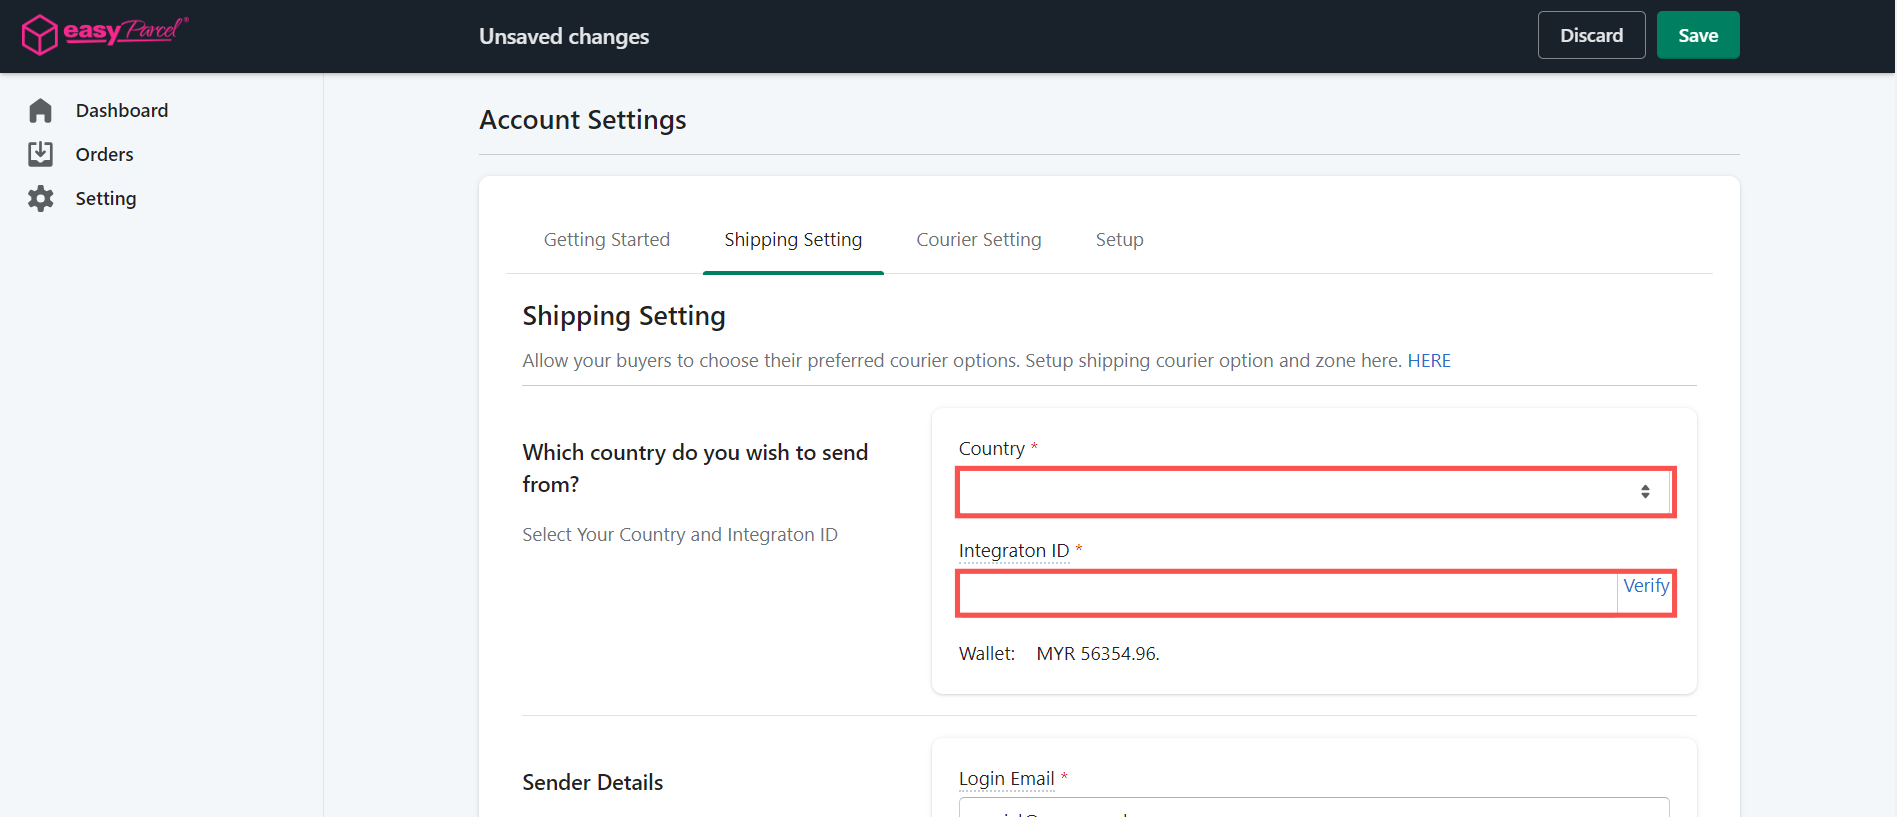
Task: Open the Setup tab
Action: [x=1119, y=240]
